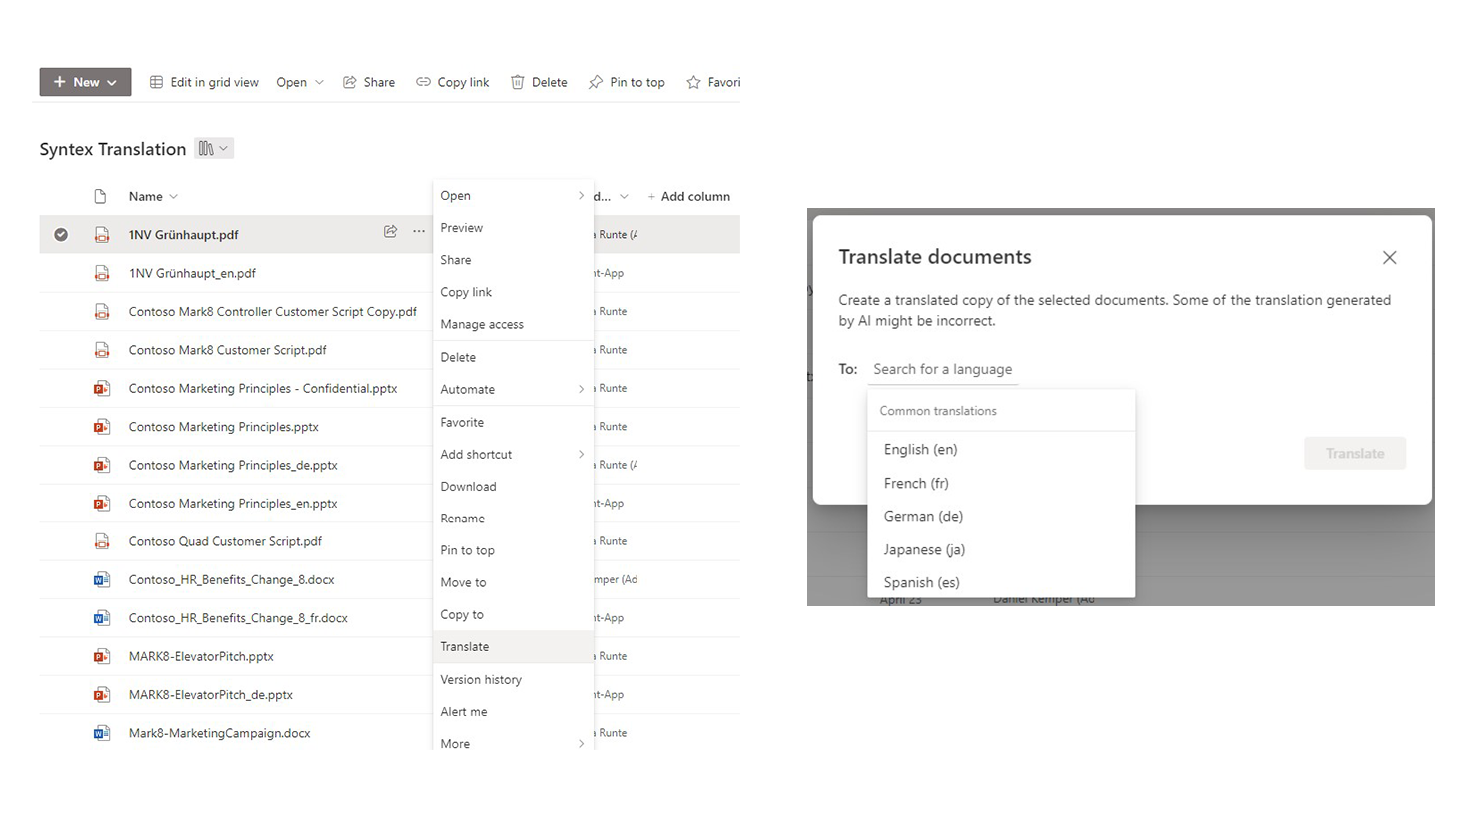
Task: Open Contoso Mark8 Customer Script.pdf
Action: click(228, 350)
